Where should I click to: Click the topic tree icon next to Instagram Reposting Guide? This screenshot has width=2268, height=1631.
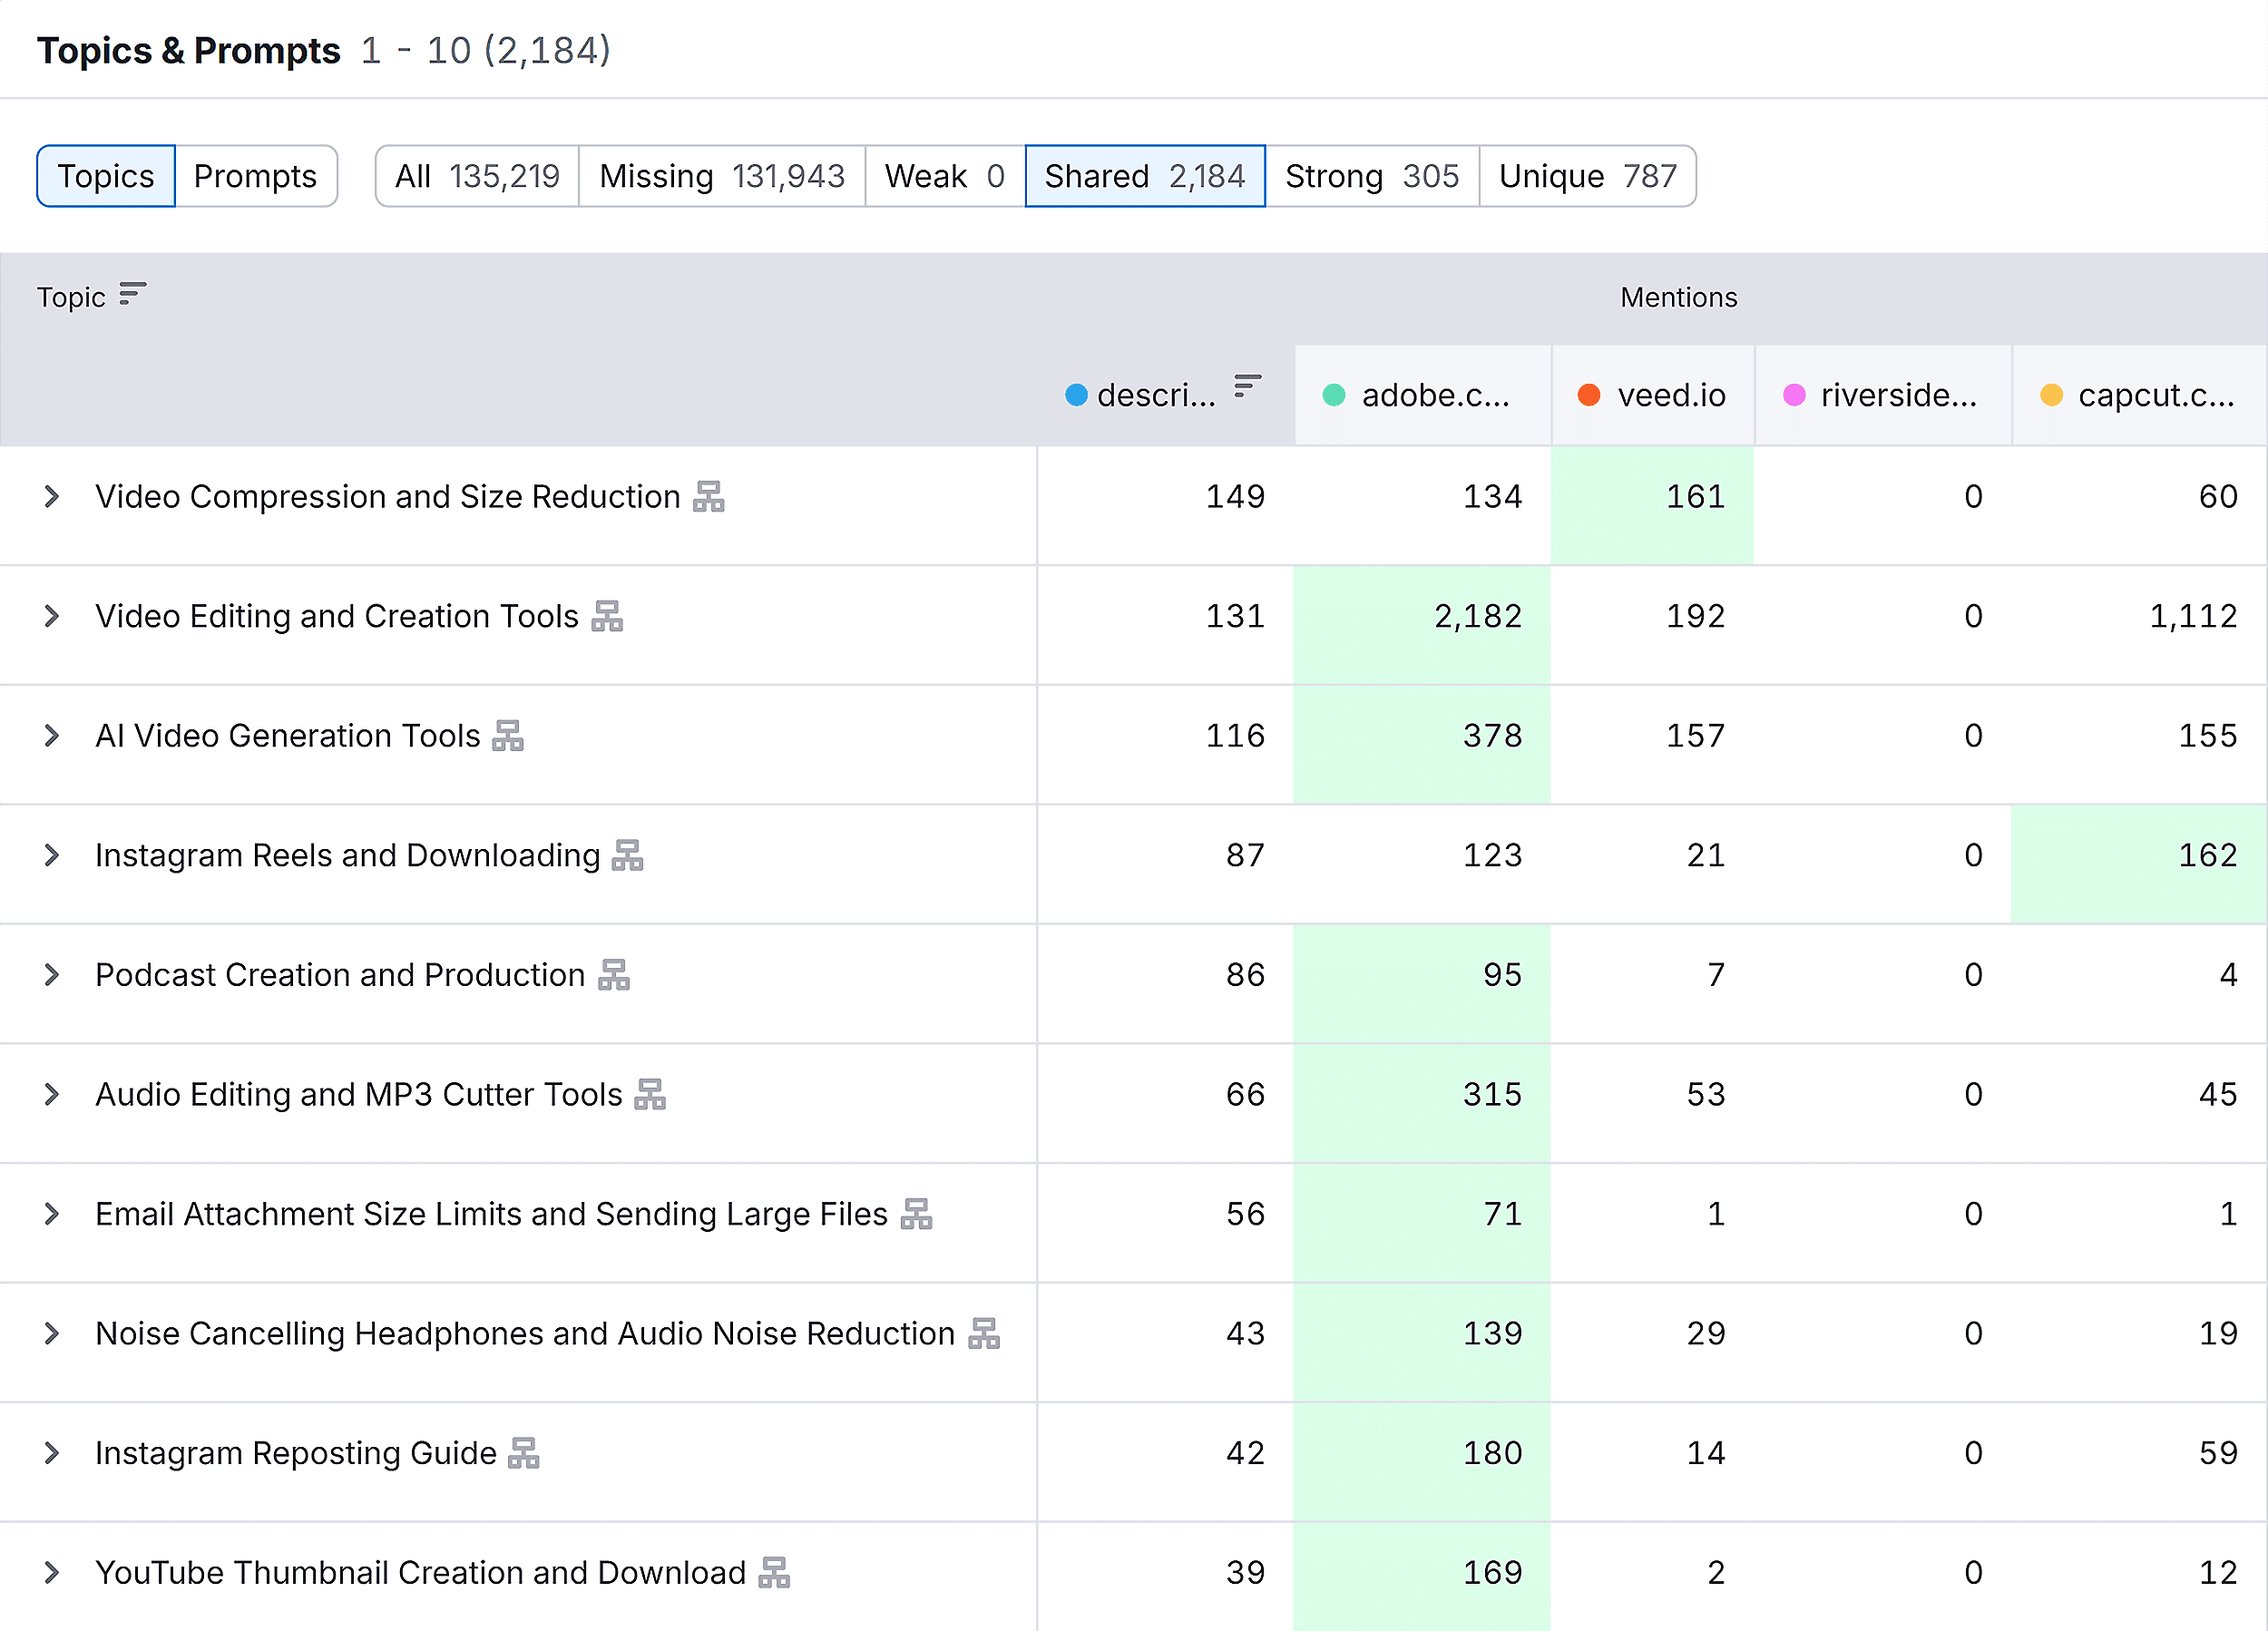coord(525,1453)
